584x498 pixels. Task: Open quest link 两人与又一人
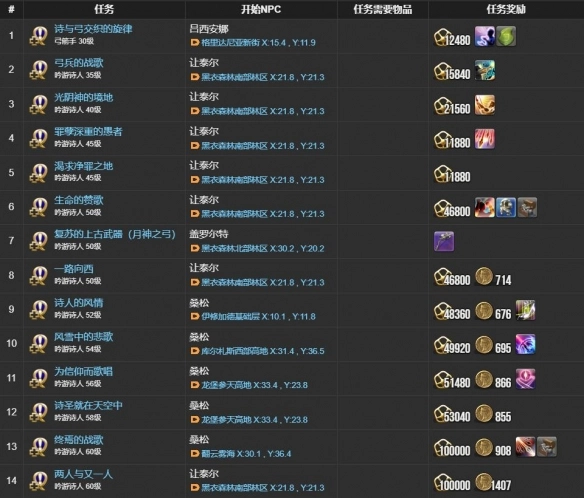(83, 474)
